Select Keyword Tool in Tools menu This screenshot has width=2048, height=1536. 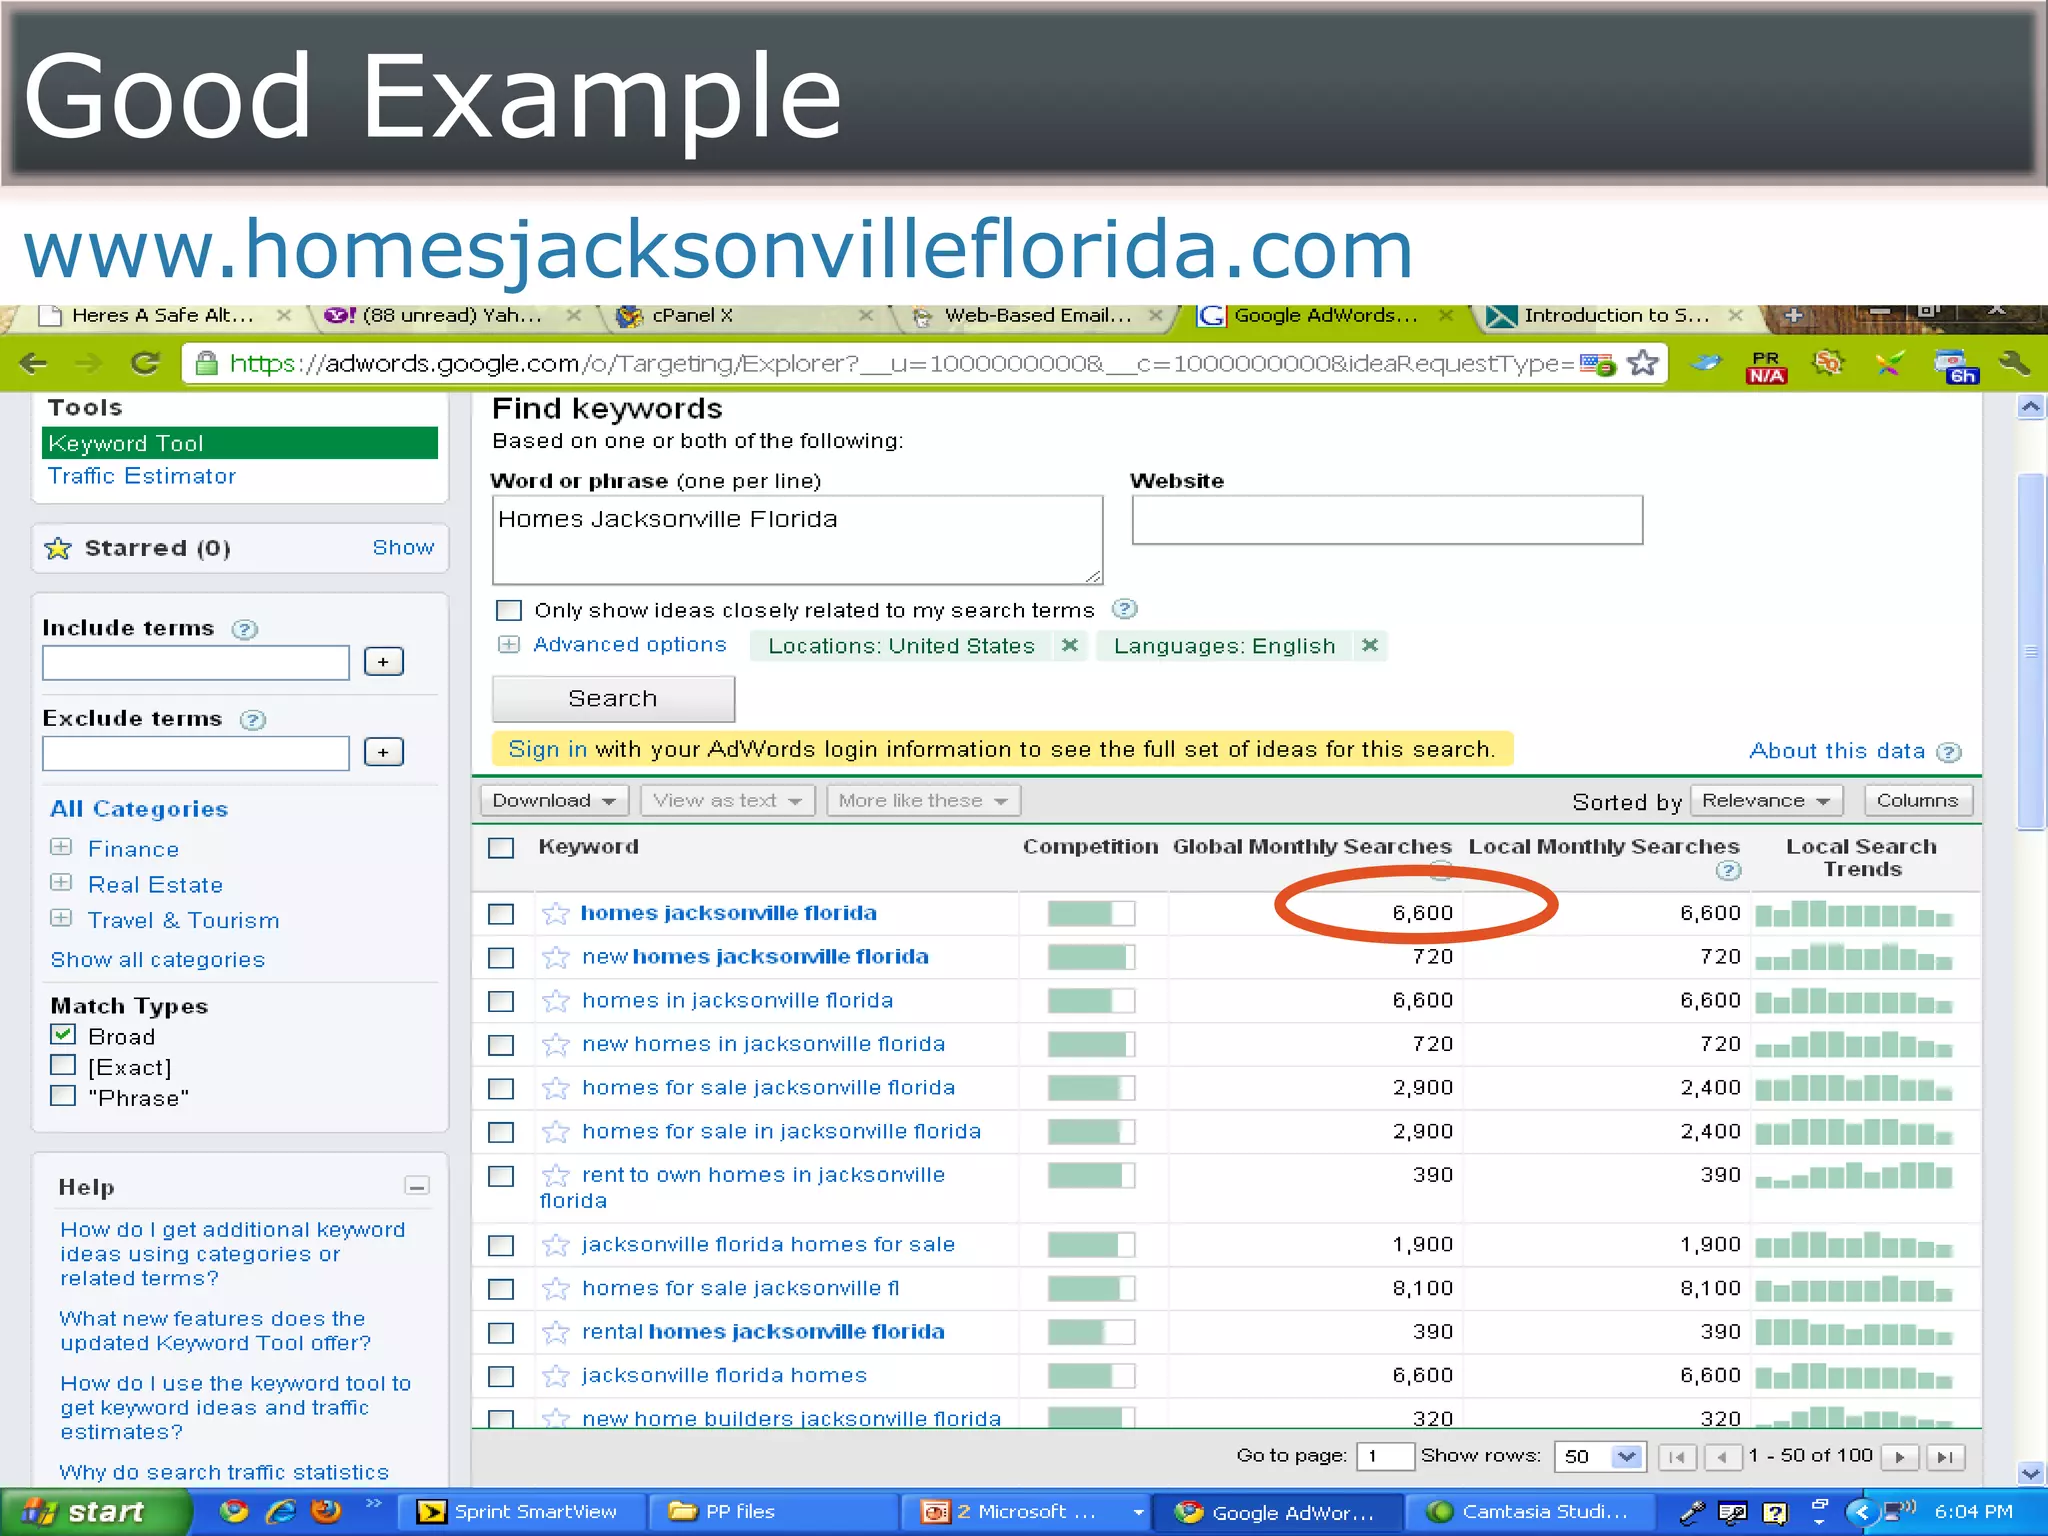pos(240,443)
